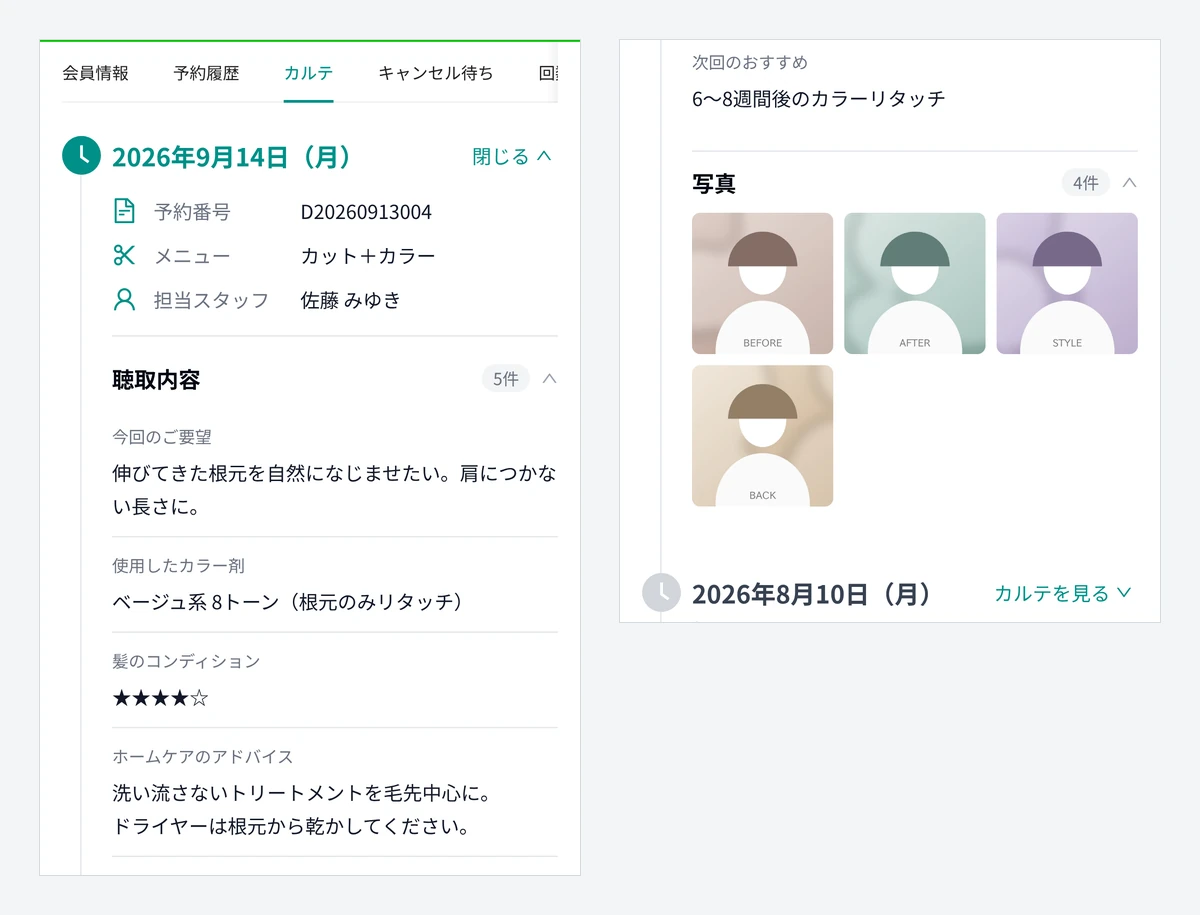Click the scissors icon next to メニュー

pyautogui.click(x=124, y=255)
